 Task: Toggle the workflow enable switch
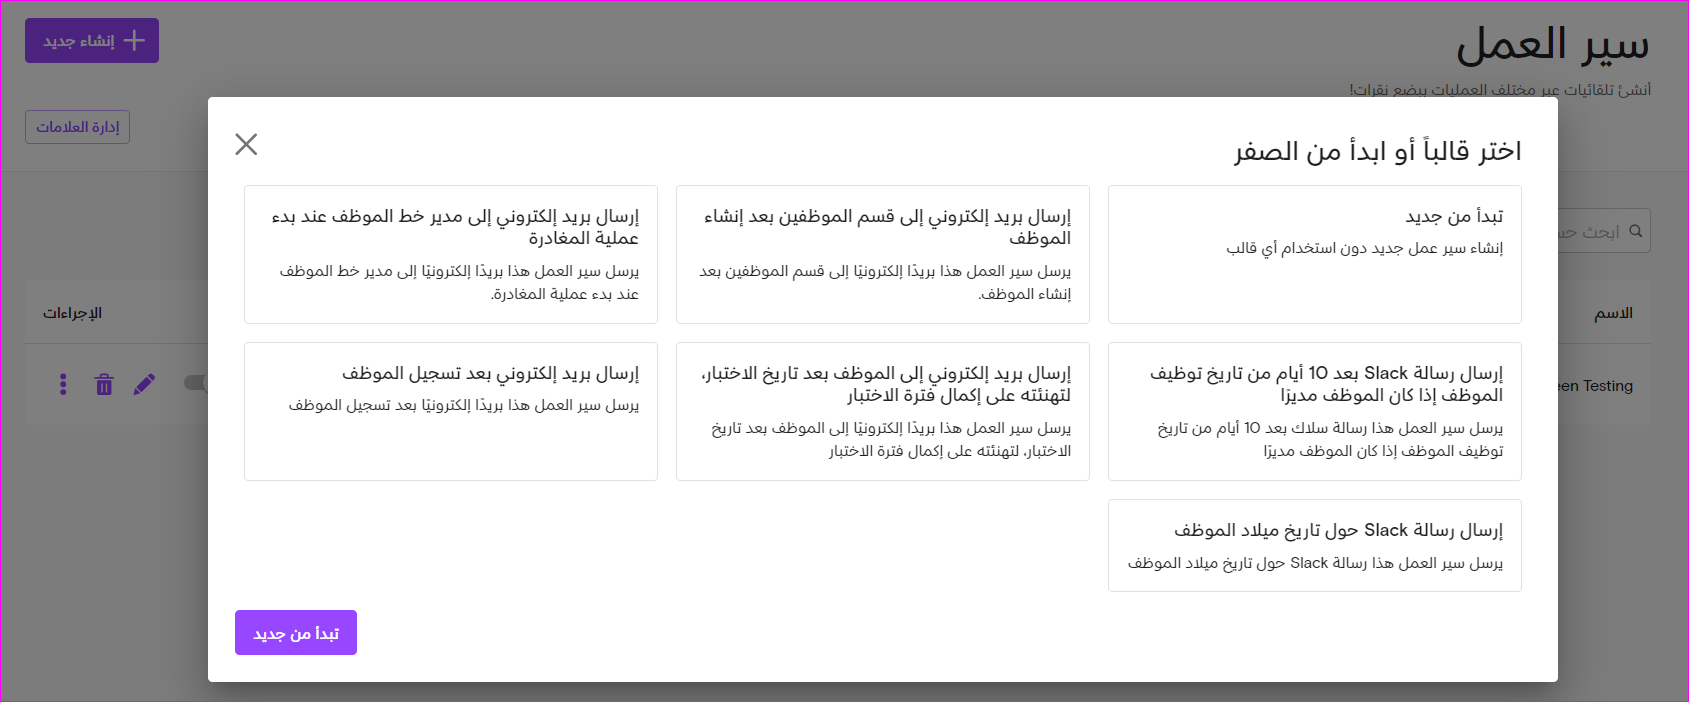[196, 383]
